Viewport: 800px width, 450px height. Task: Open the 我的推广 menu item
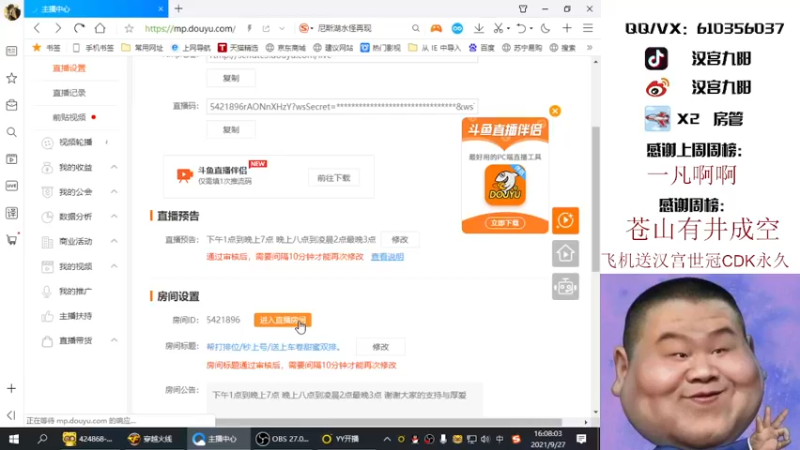(76, 291)
